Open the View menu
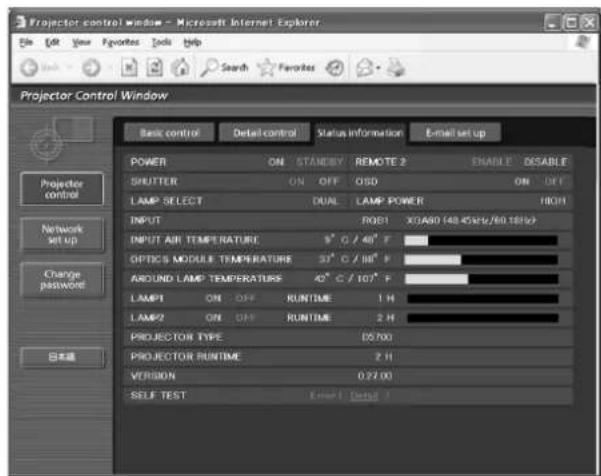The image size is (601, 476). coord(81,42)
